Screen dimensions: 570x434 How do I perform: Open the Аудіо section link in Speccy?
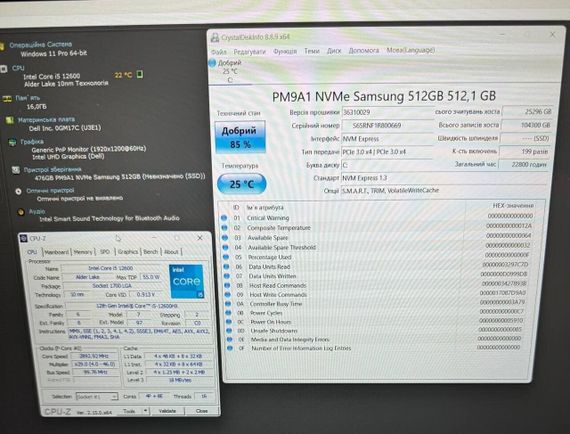tap(37, 211)
